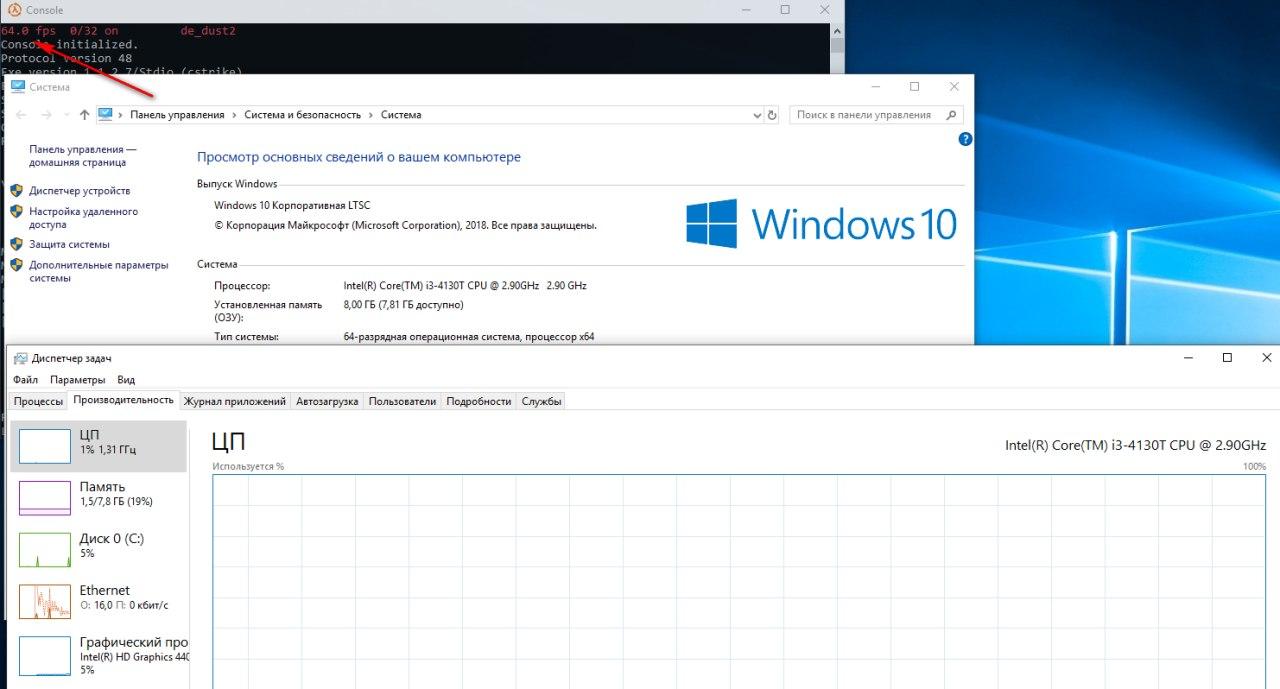1280x689 pixels.
Task: Go back in the Система window
Action: (x=21, y=115)
